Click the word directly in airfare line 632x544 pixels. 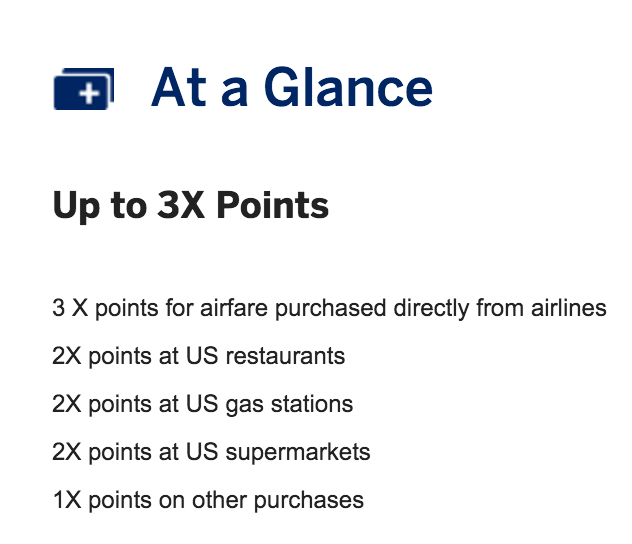pos(431,309)
